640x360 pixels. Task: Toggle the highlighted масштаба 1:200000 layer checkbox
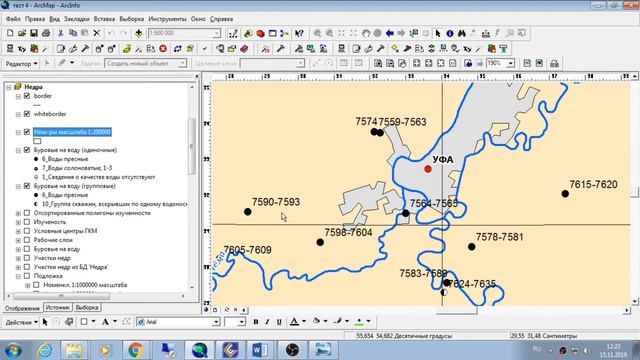27,132
